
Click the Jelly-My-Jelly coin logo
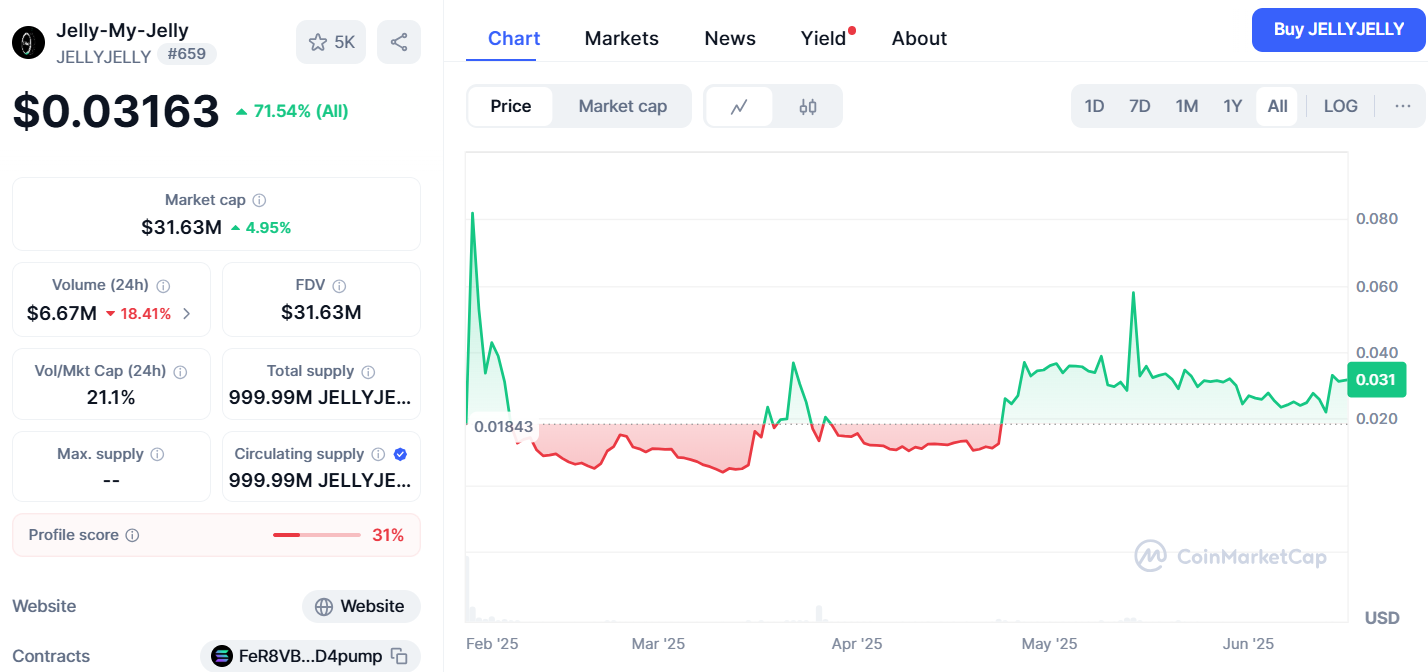(28, 42)
